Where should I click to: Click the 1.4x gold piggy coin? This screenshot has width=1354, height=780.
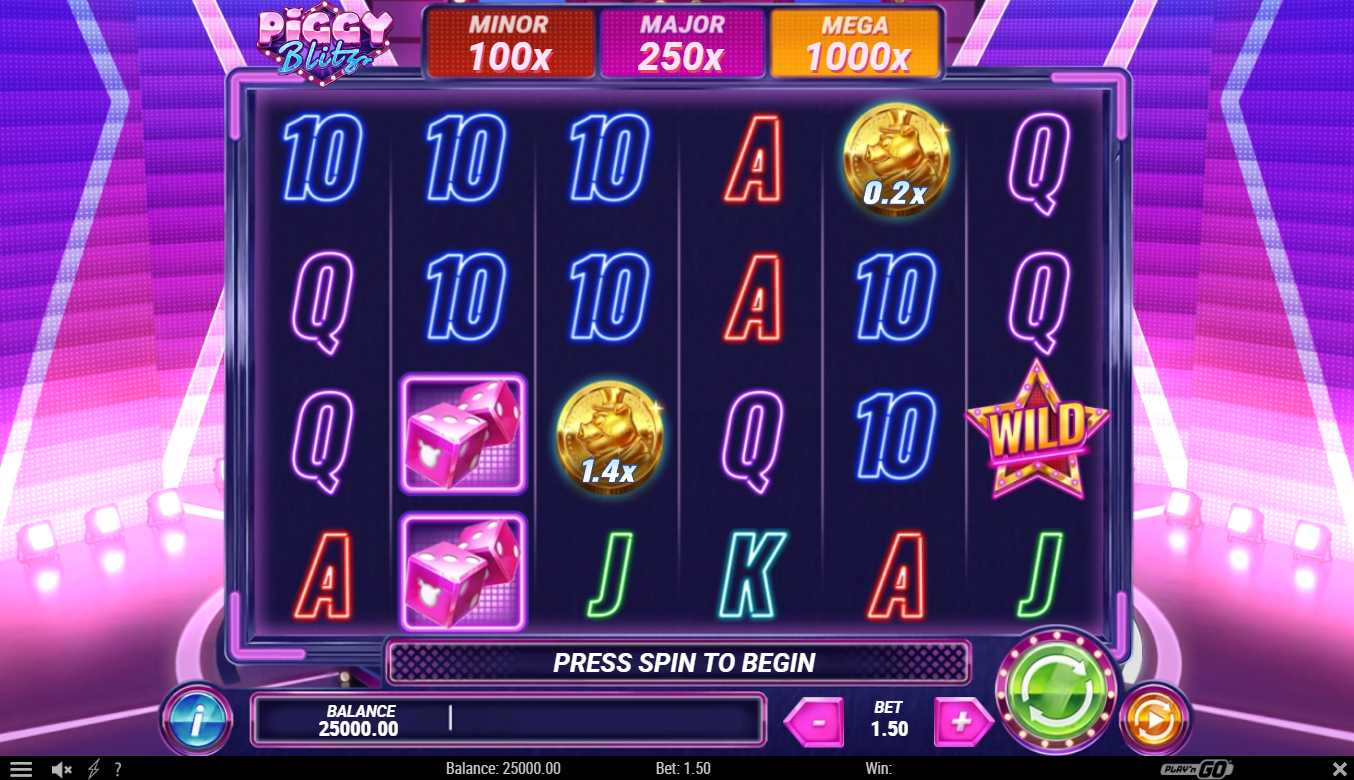tap(609, 437)
